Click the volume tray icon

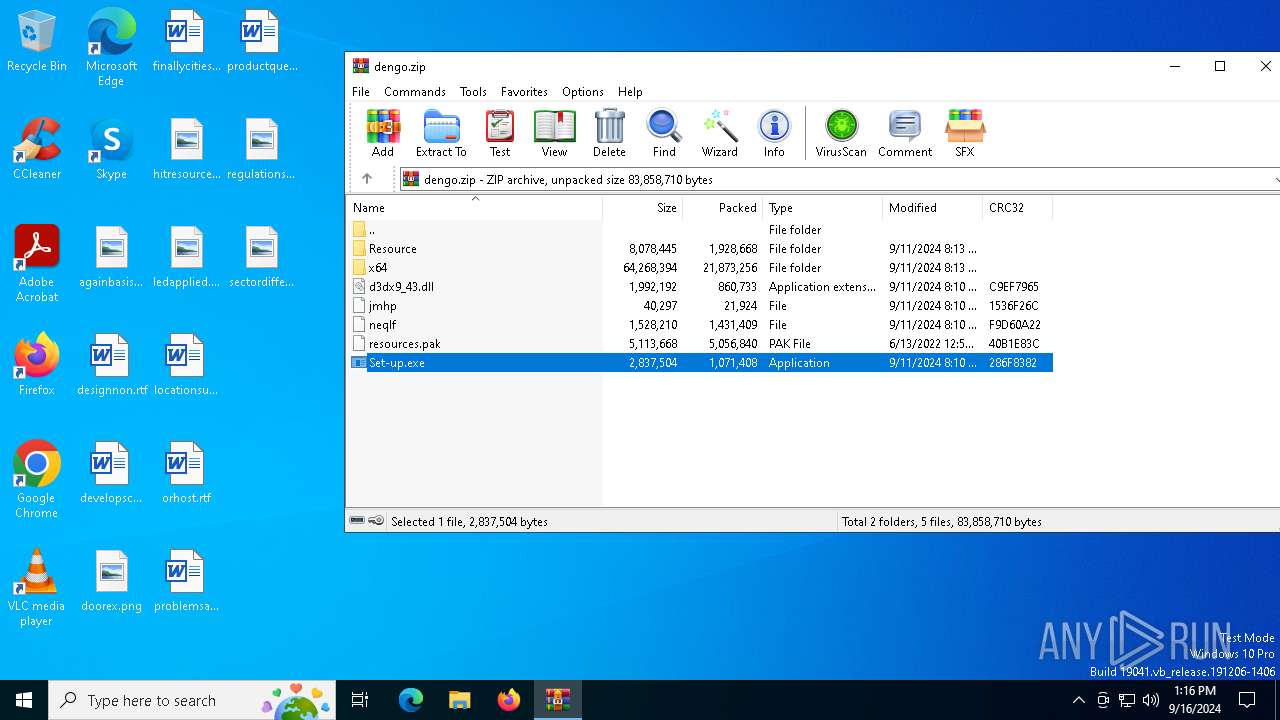pos(1151,700)
